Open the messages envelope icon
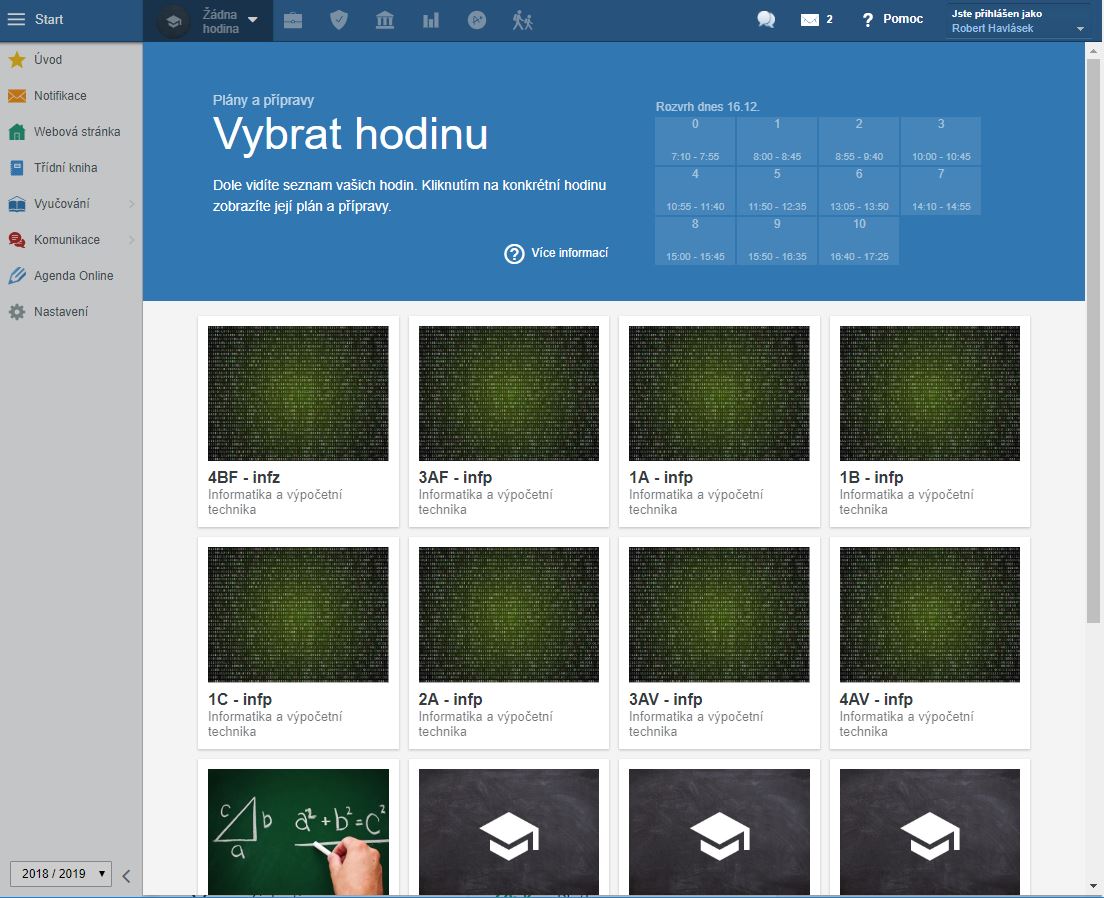1104x898 pixels. [x=811, y=20]
